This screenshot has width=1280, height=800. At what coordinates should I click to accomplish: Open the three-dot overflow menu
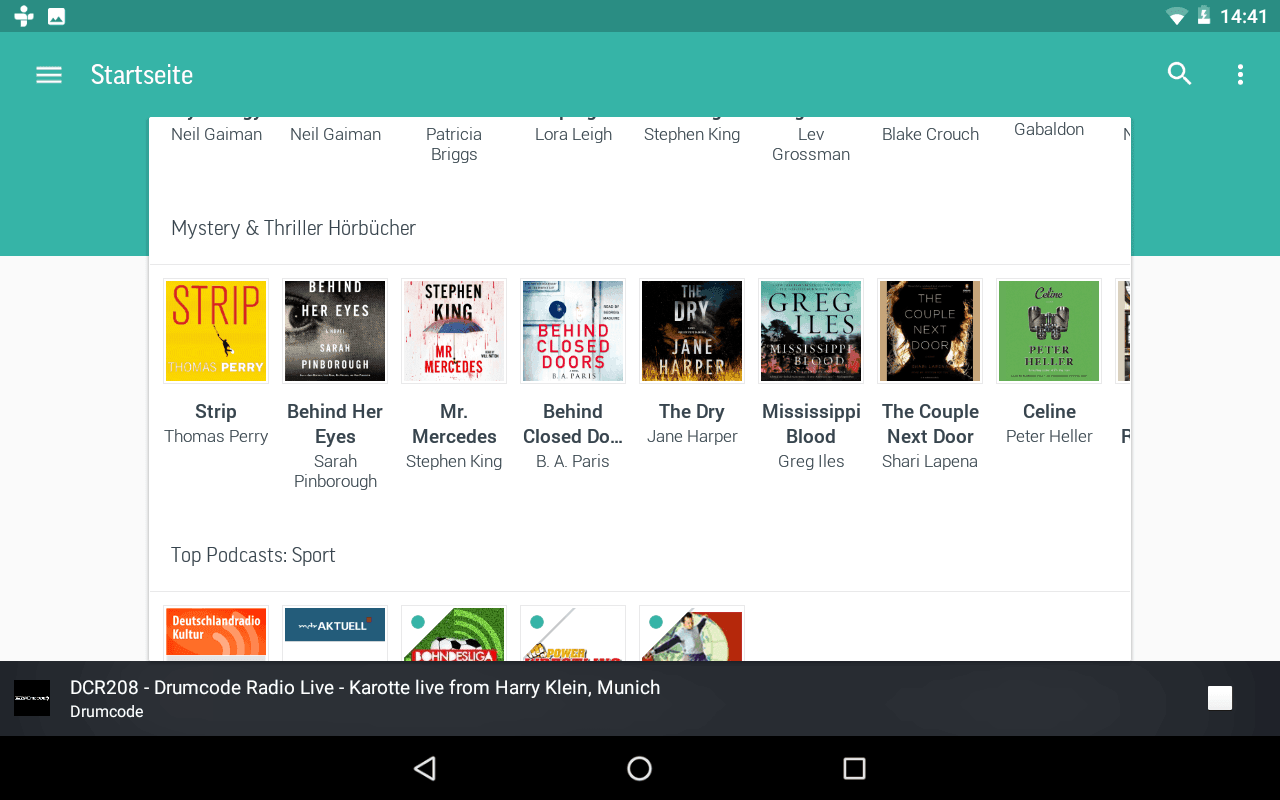[x=1240, y=74]
